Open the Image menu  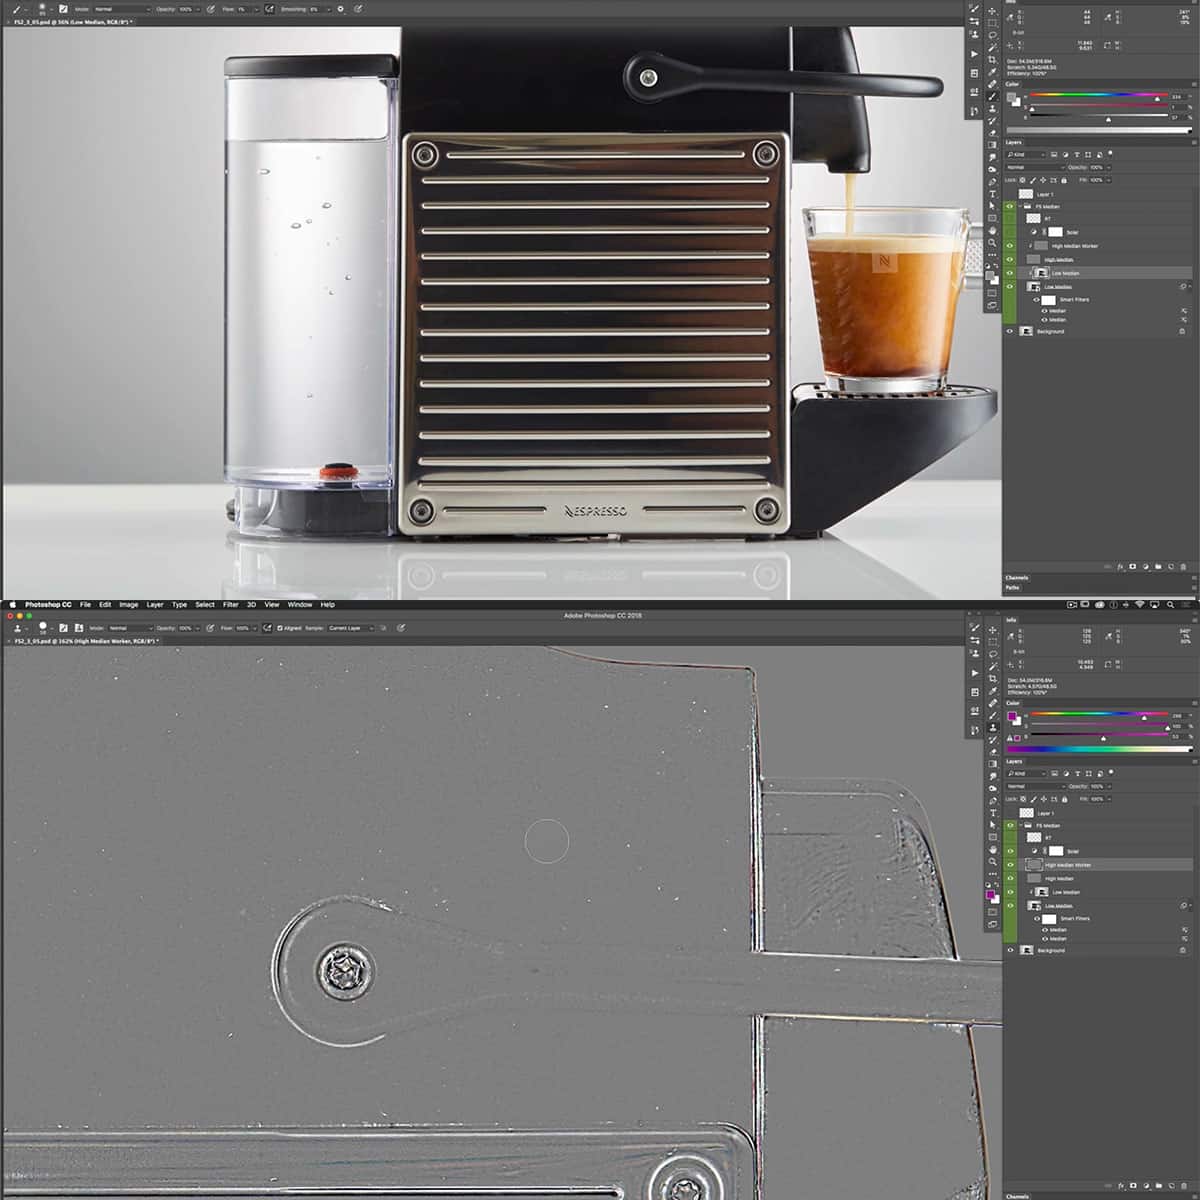pyautogui.click(x=128, y=604)
